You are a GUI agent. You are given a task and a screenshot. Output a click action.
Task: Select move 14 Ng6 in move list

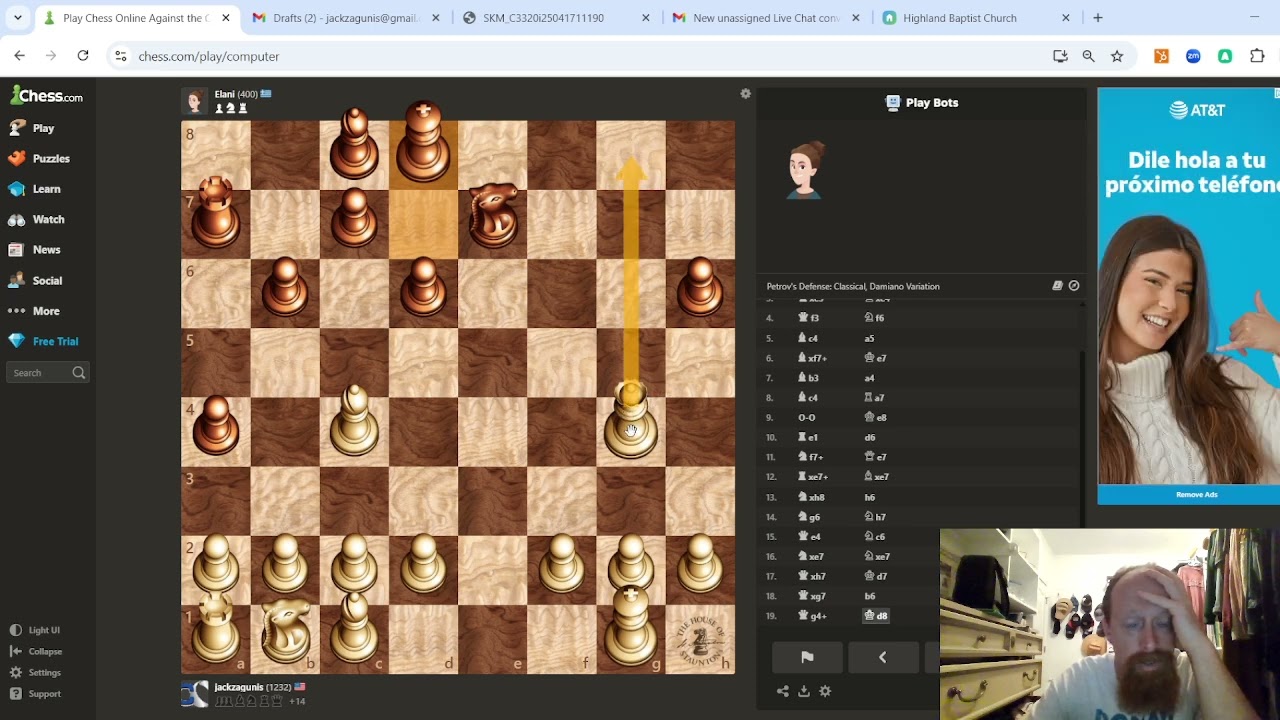[x=809, y=517]
